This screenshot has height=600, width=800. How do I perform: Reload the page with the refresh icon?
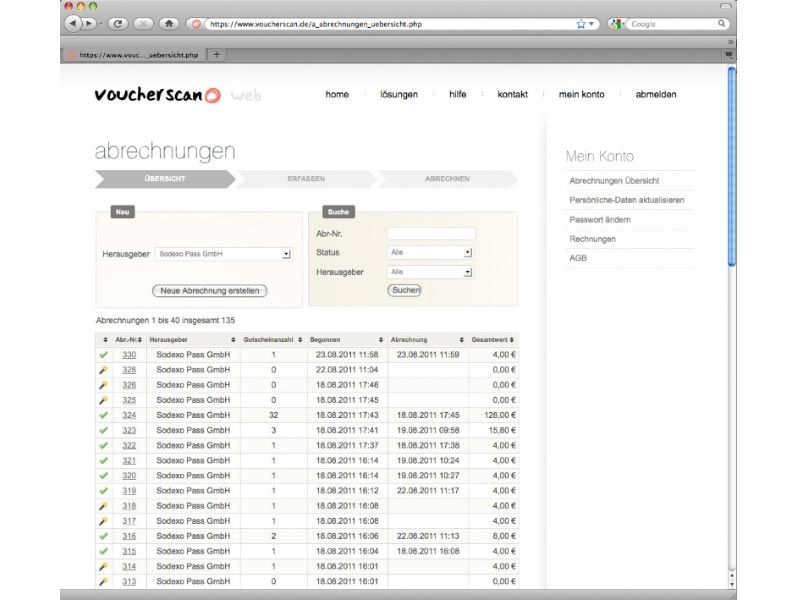point(118,23)
